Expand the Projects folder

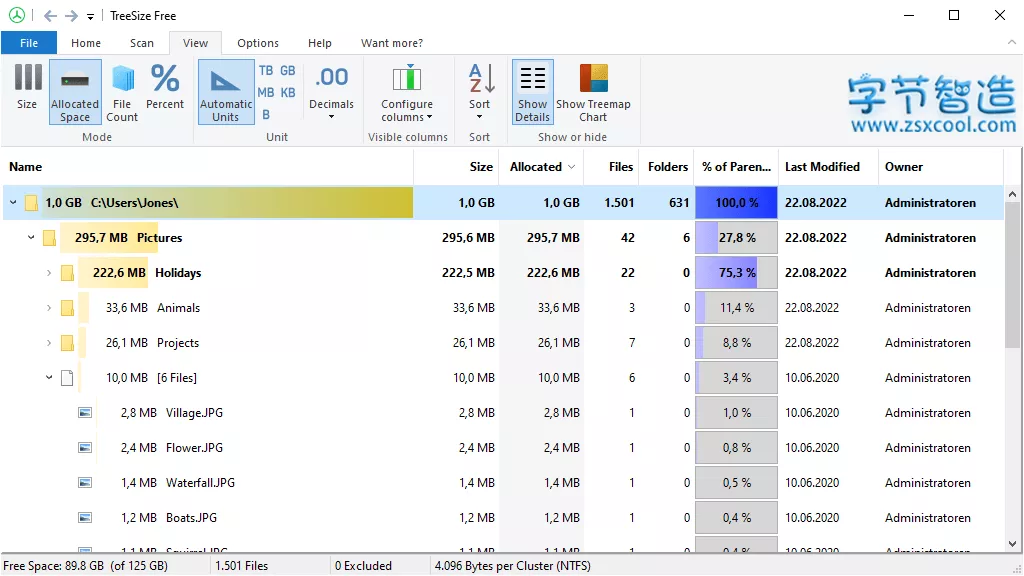pyautogui.click(x=49, y=343)
